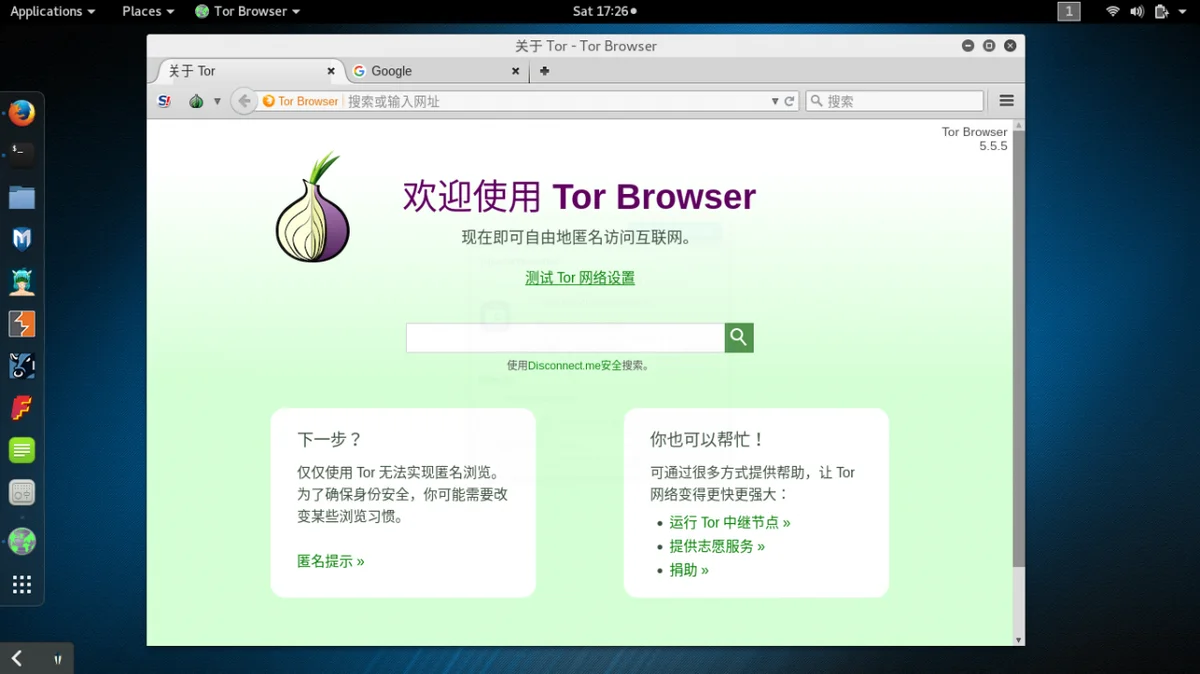Viewport: 1200px width, 674px height.
Task: Click the magnifier in the toolbar search box
Action: click(817, 101)
